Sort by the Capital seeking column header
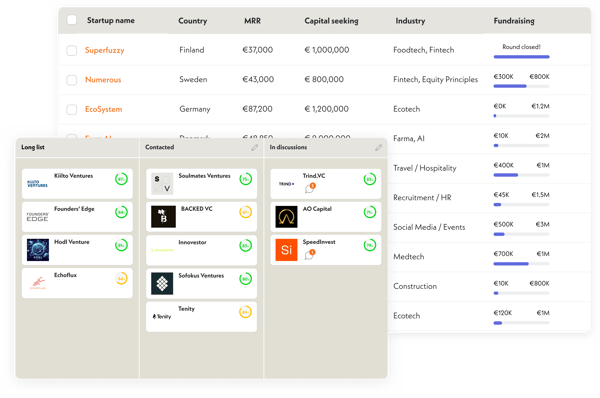Viewport: 600px width, 398px height. 331,21
